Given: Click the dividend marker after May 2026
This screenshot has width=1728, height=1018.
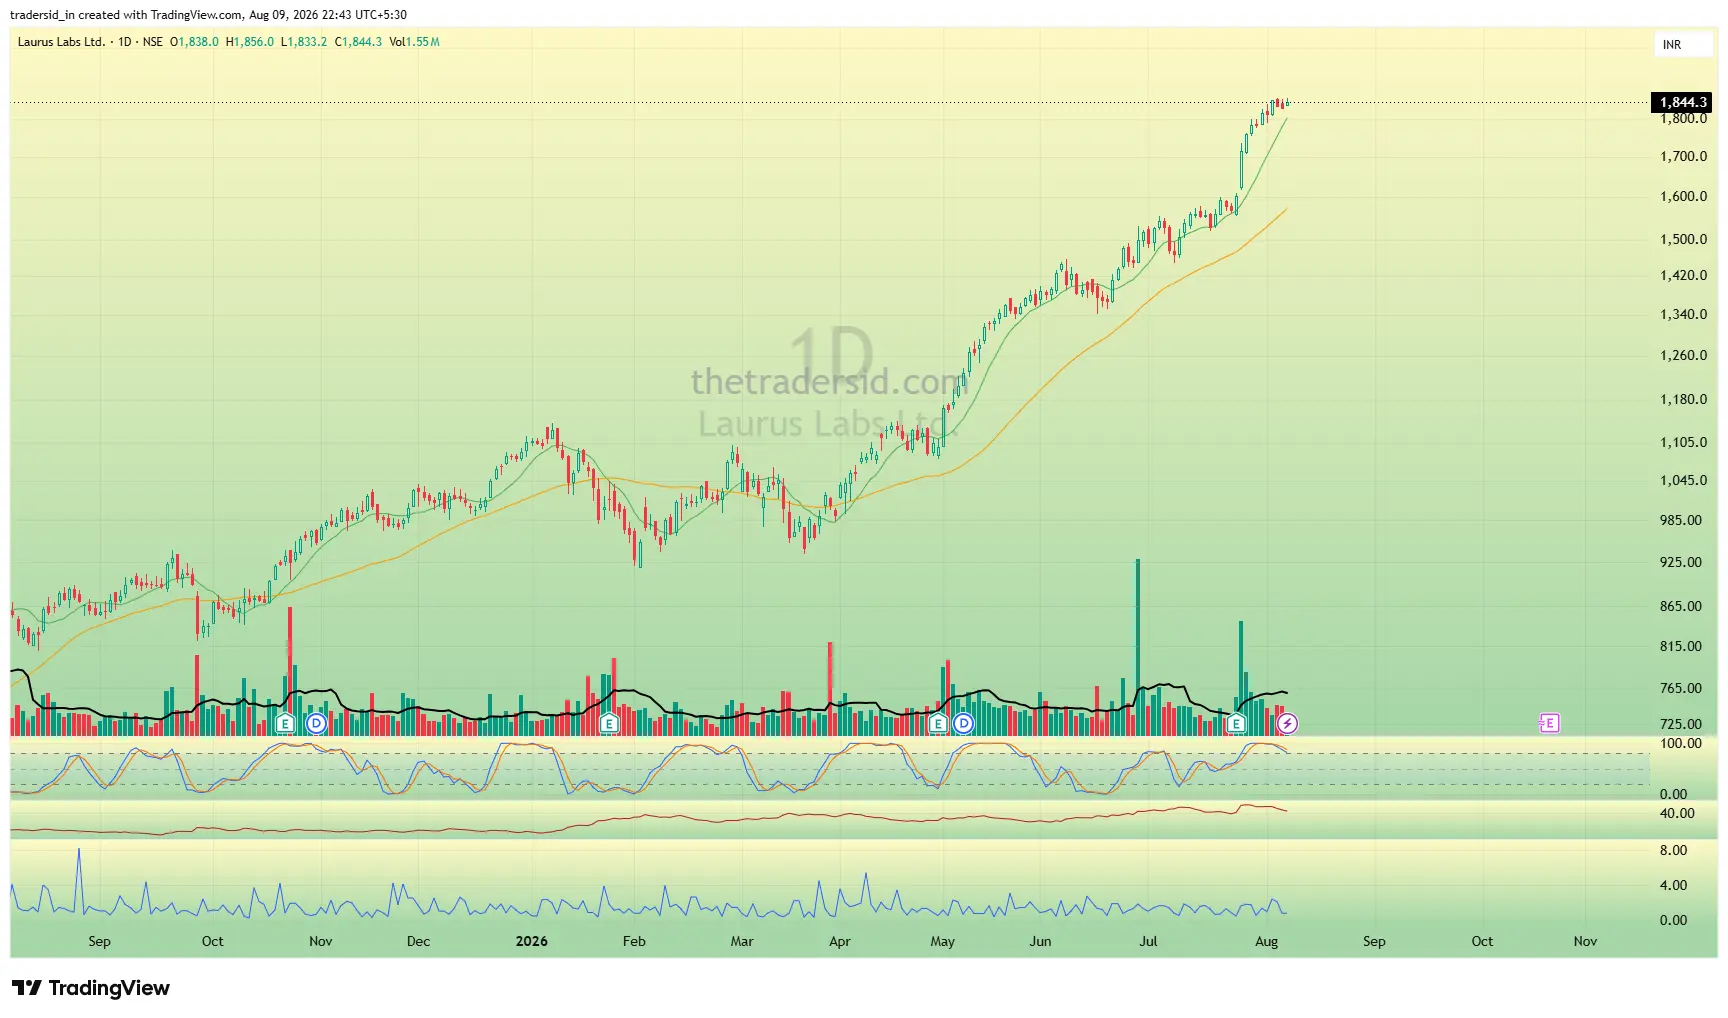Looking at the screenshot, I should tap(963, 723).
